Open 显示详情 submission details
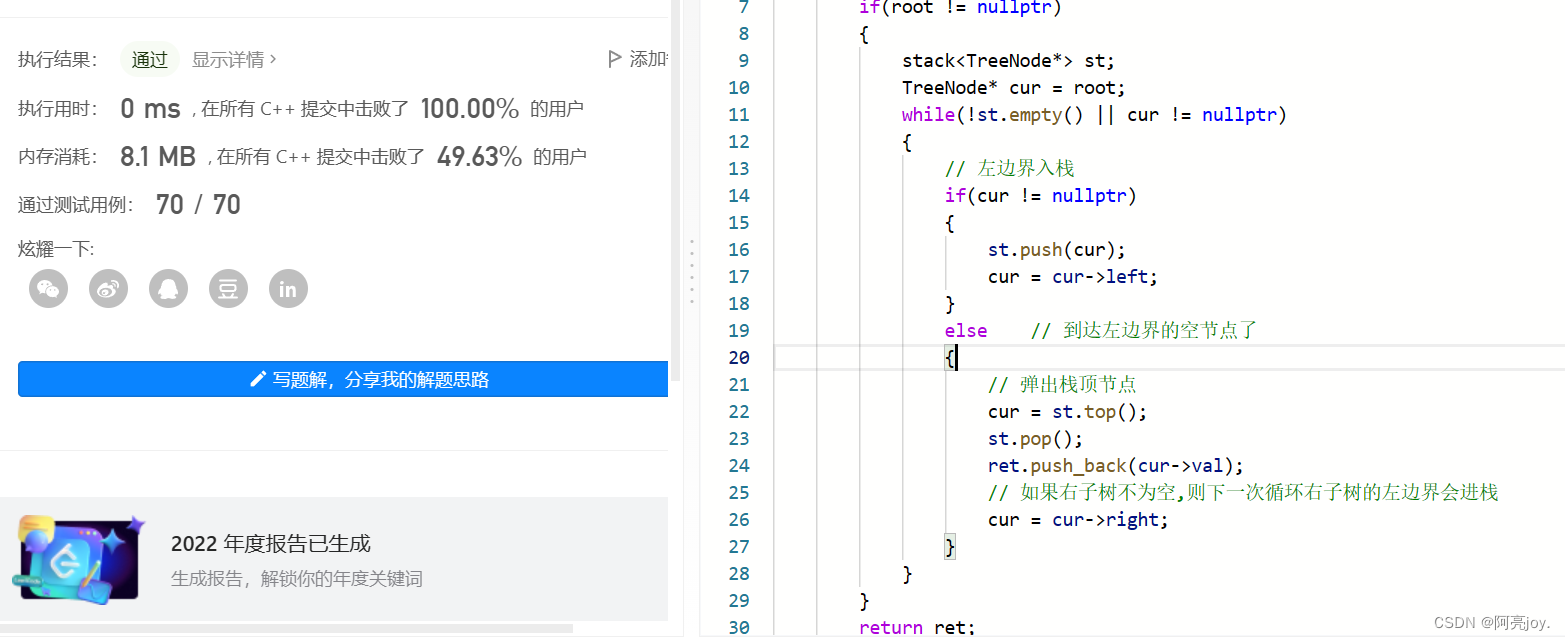The image size is (1565, 640). tap(234, 60)
